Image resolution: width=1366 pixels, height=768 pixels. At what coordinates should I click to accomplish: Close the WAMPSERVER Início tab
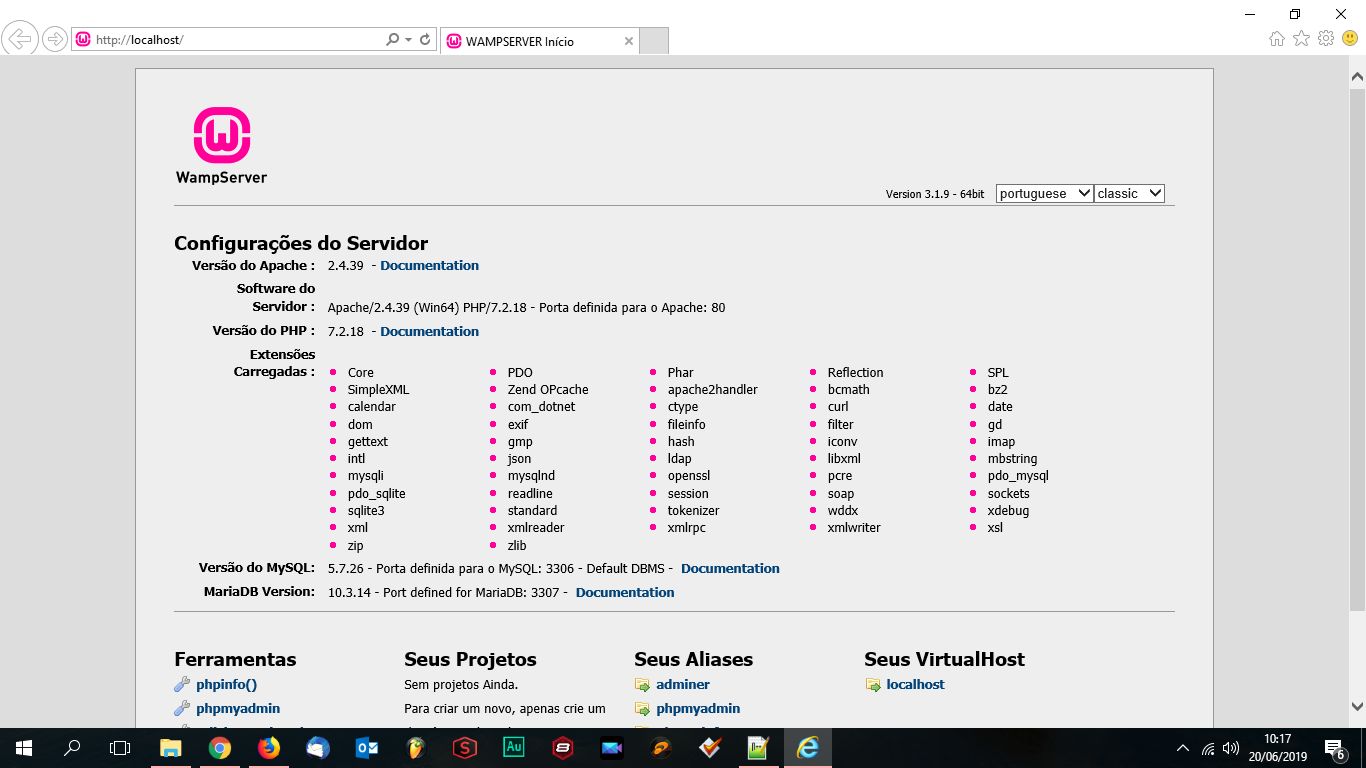(x=629, y=41)
